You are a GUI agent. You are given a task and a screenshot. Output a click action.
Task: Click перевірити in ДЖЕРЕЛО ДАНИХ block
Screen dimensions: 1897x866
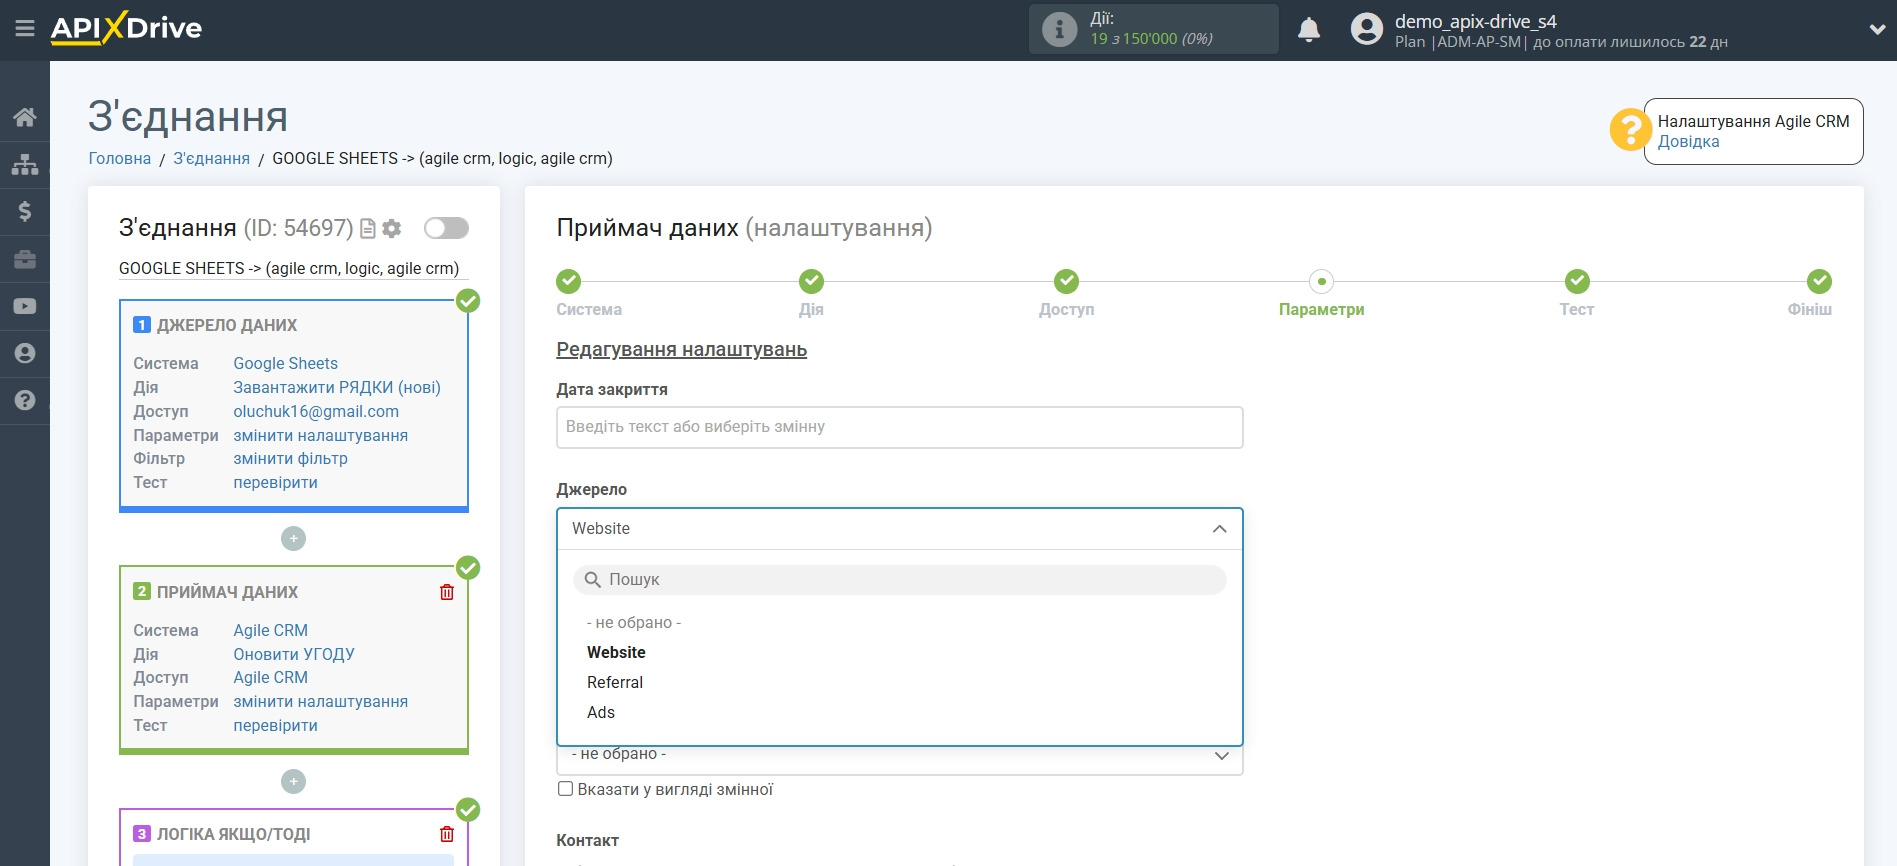click(x=275, y=482)
